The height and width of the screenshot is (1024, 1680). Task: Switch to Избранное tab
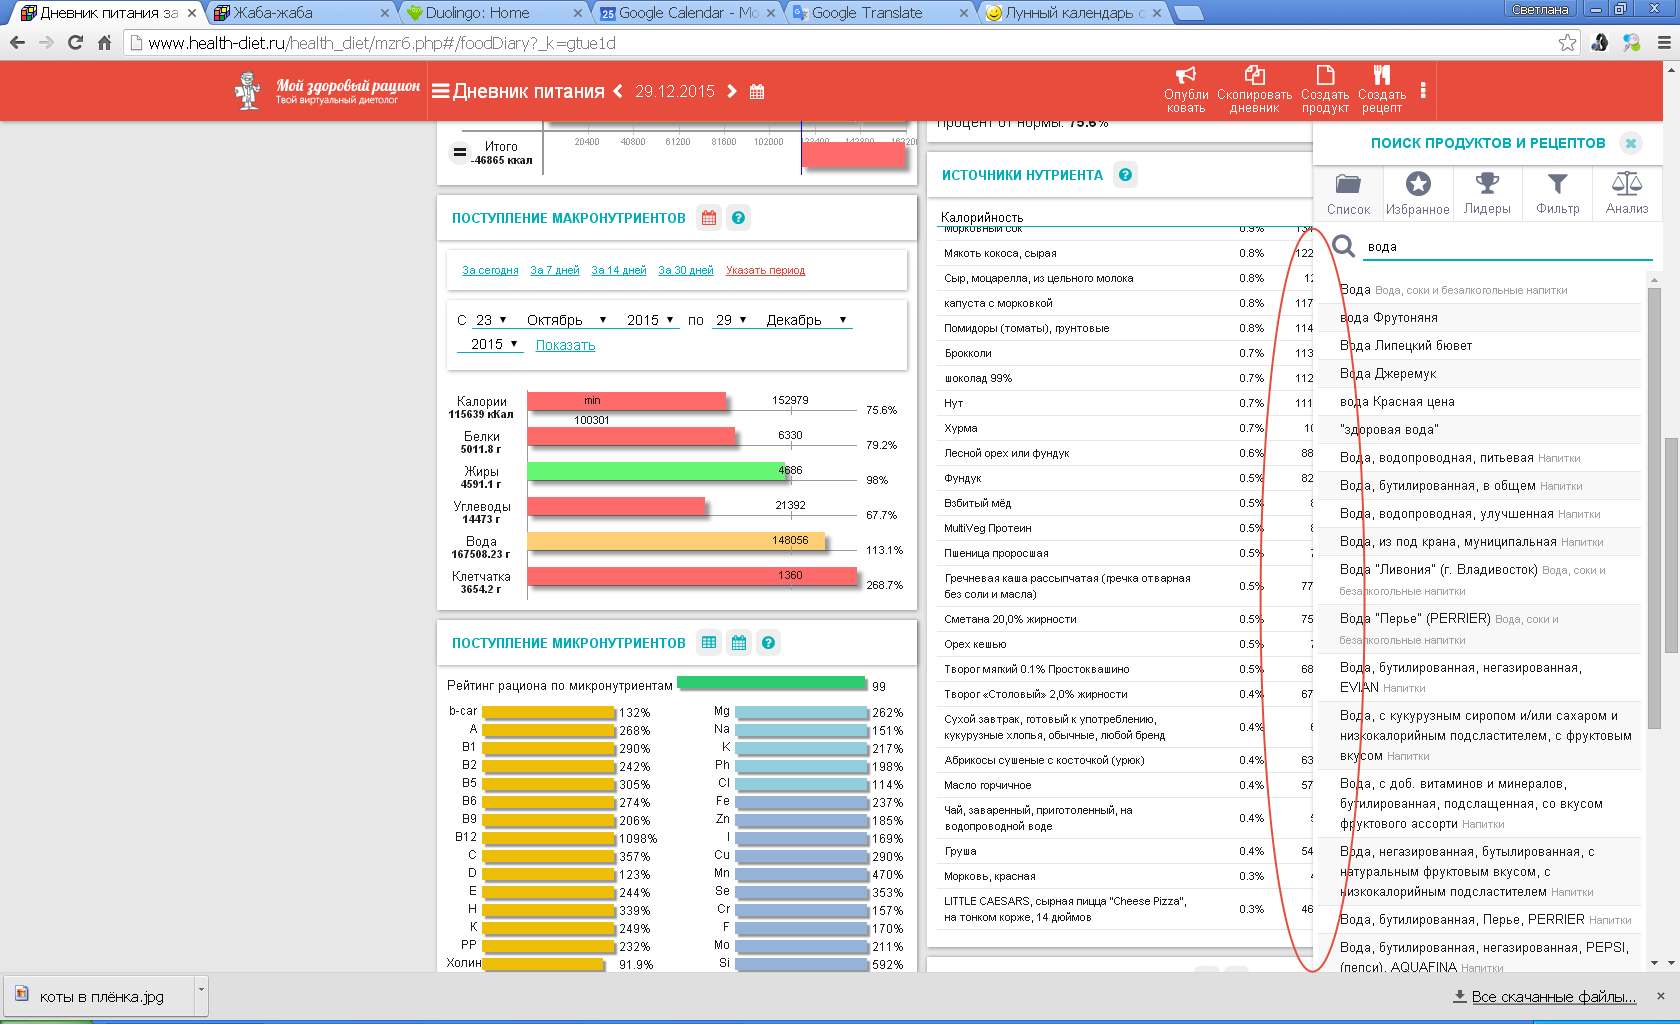tap(1417, 192)
